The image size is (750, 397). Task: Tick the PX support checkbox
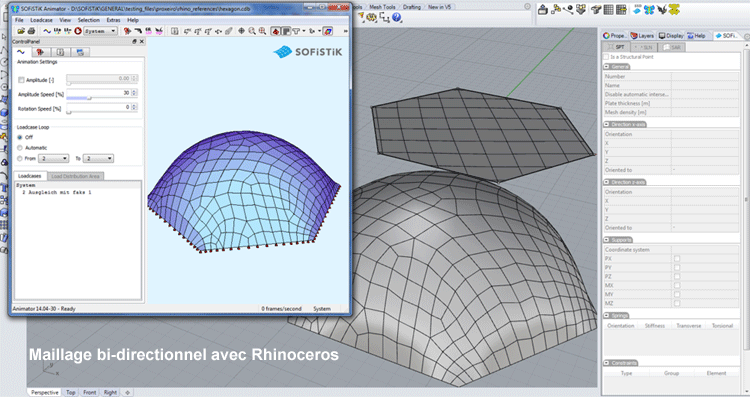[677, 259]
